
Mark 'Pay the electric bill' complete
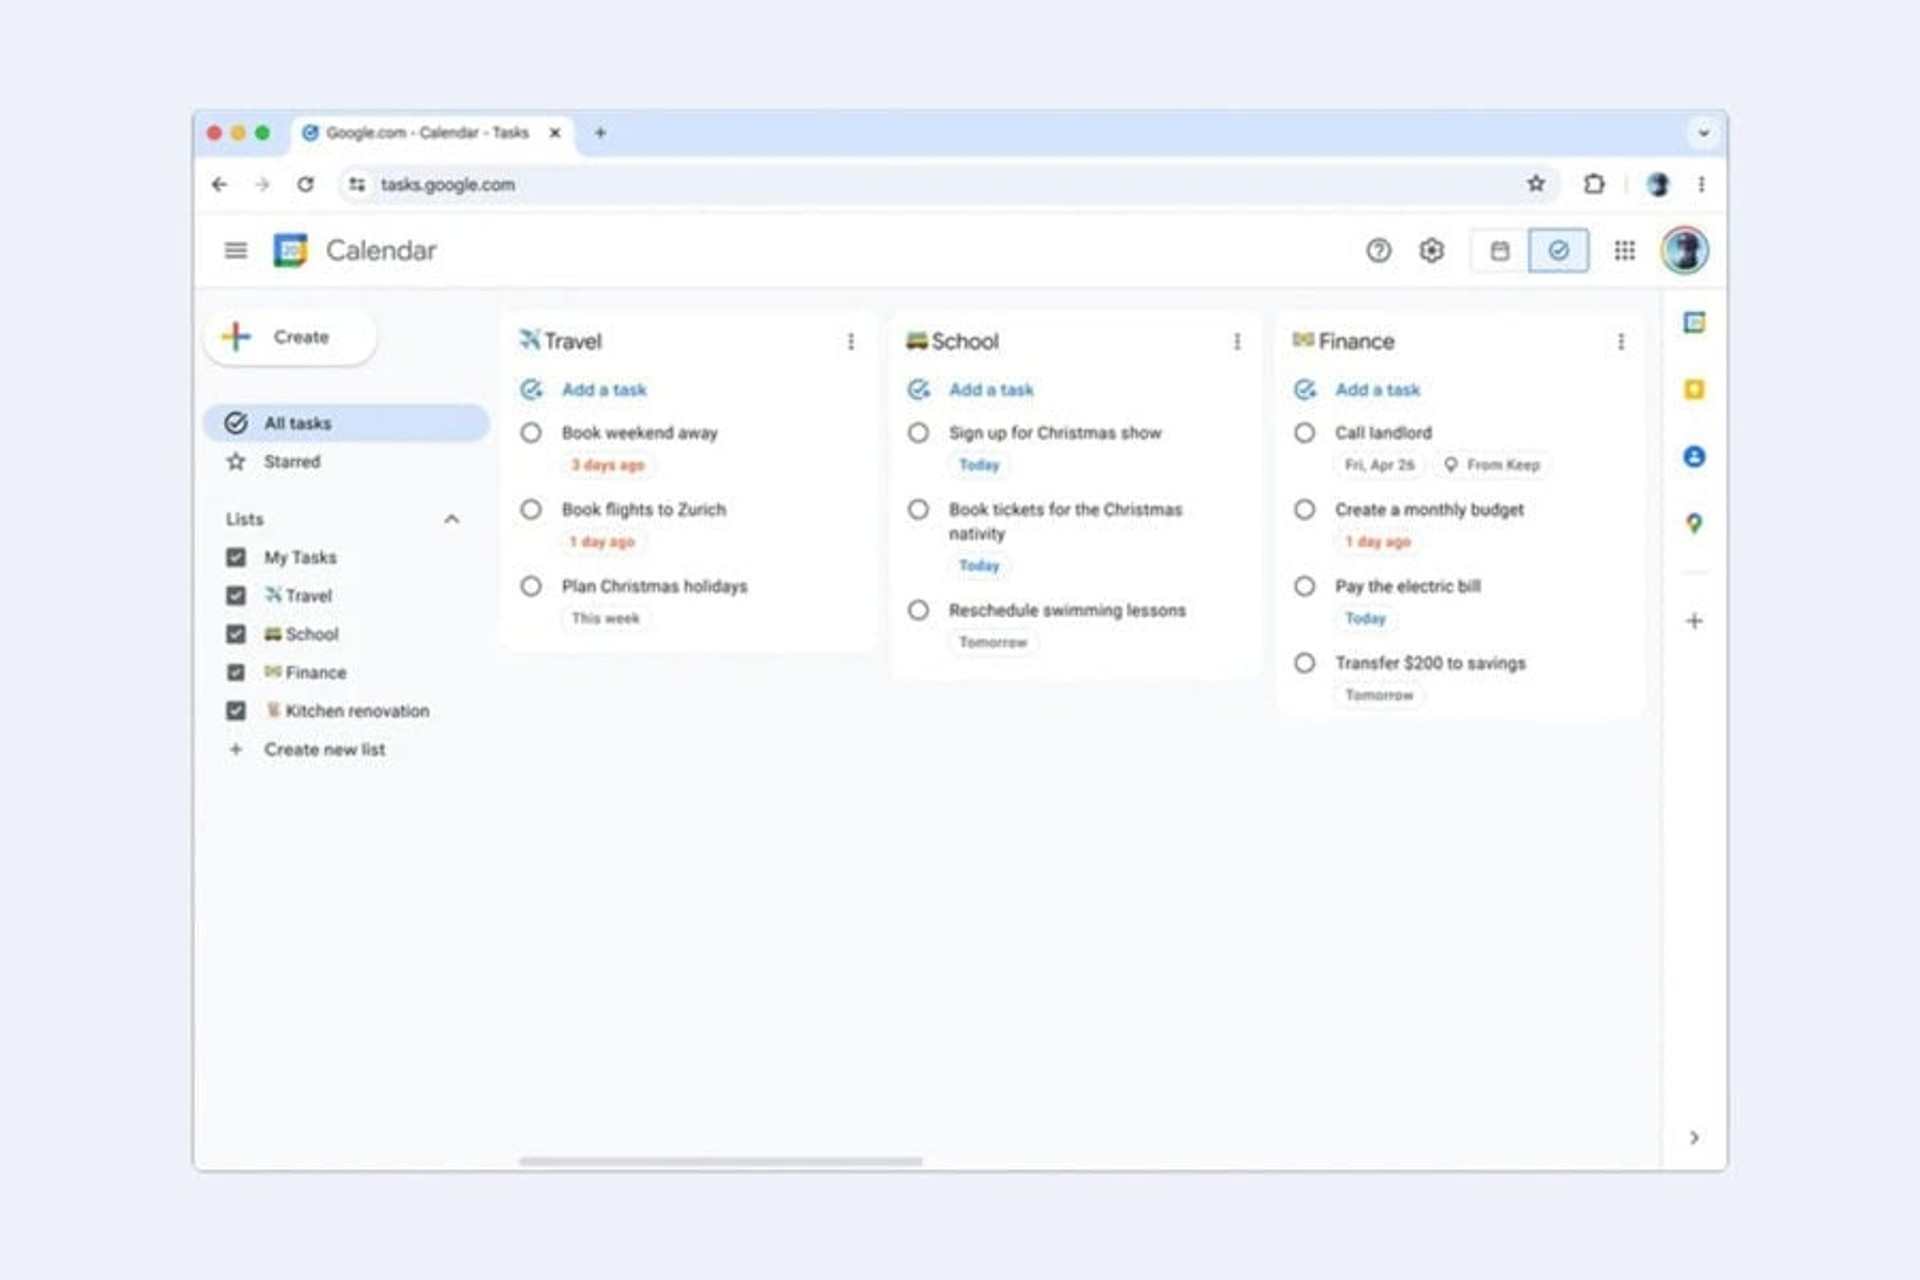[x=1304, y=586]
